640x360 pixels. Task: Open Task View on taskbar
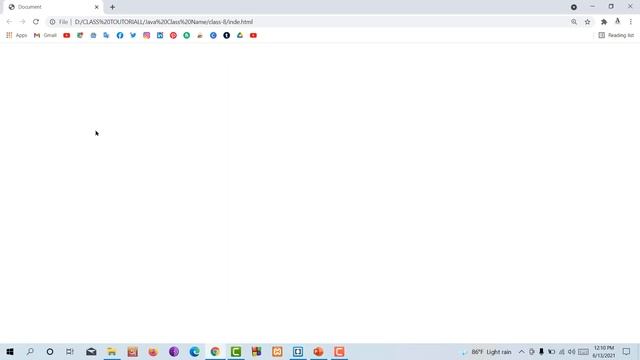pos(70,351)
